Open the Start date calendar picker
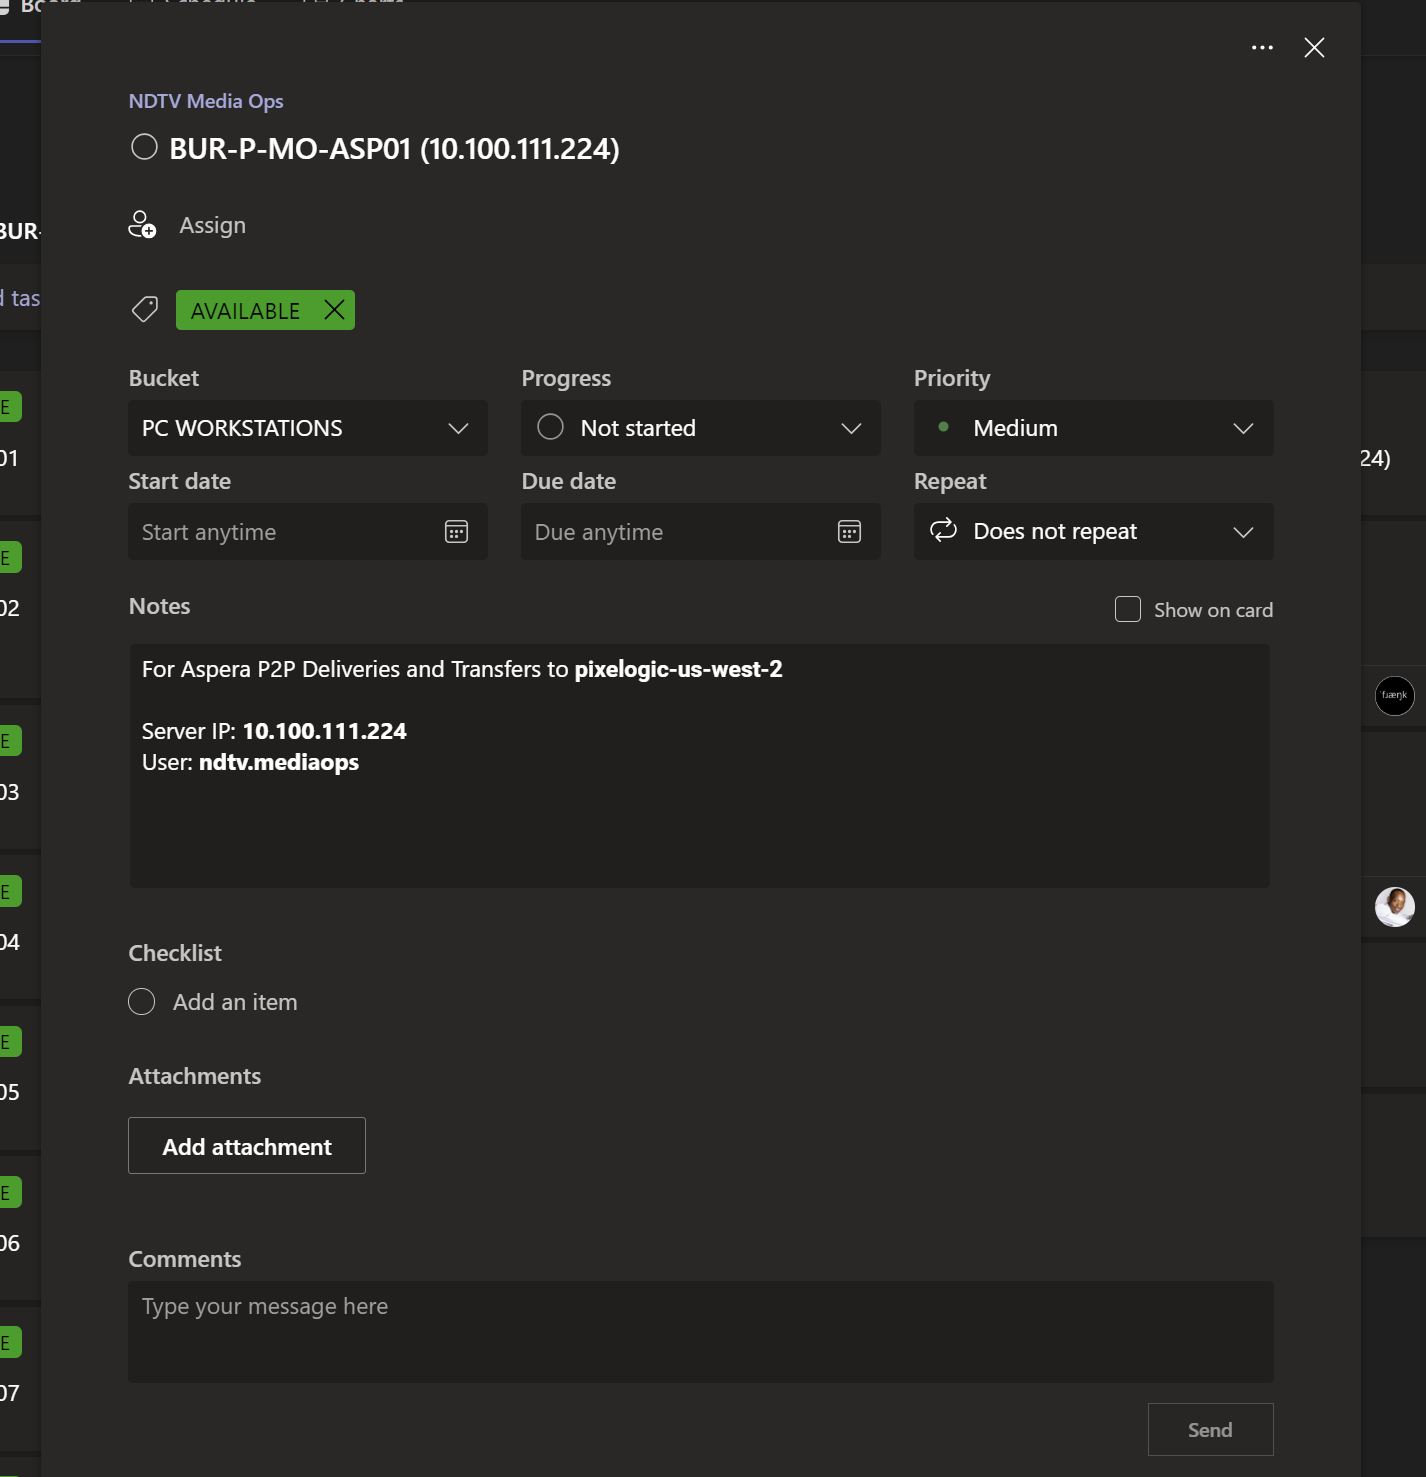Viewport: 1426px width, 1477px height. pos(456,532)
